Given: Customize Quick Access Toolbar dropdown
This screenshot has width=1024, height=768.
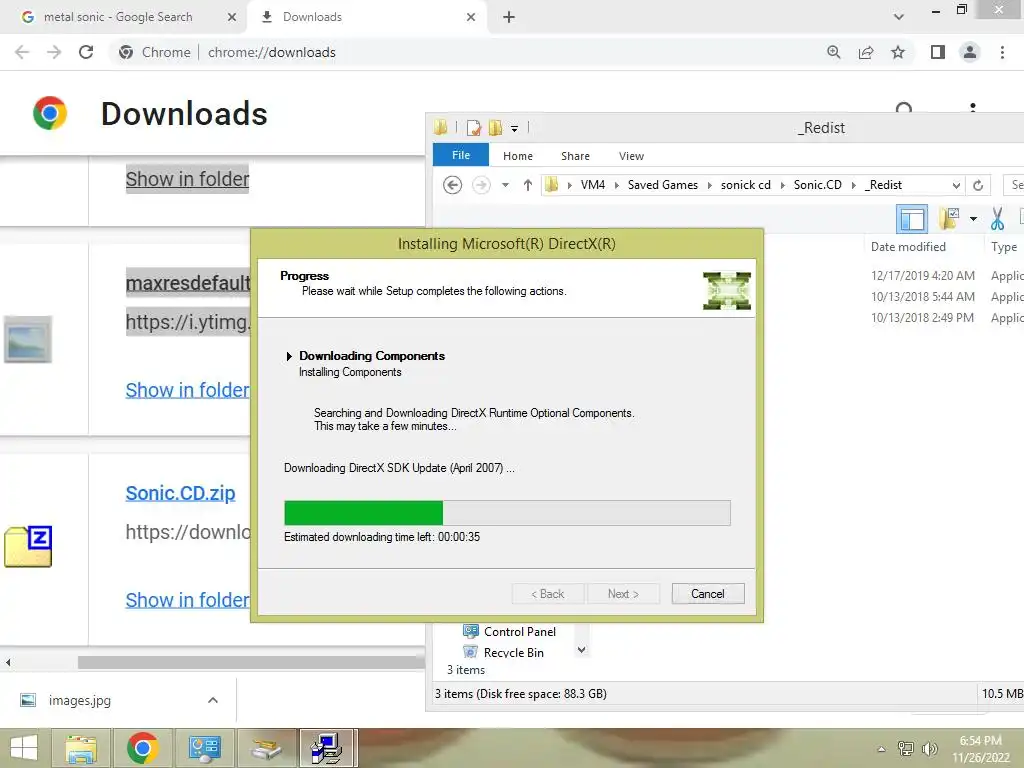Looking at the screenshot, I should pyautogui.click(x=515, y=129).
